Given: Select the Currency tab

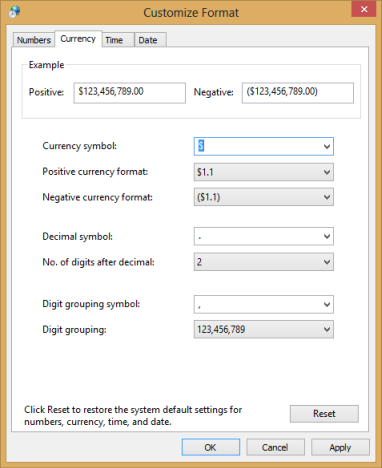Looking at the screenshot, I should click(78, 39).
